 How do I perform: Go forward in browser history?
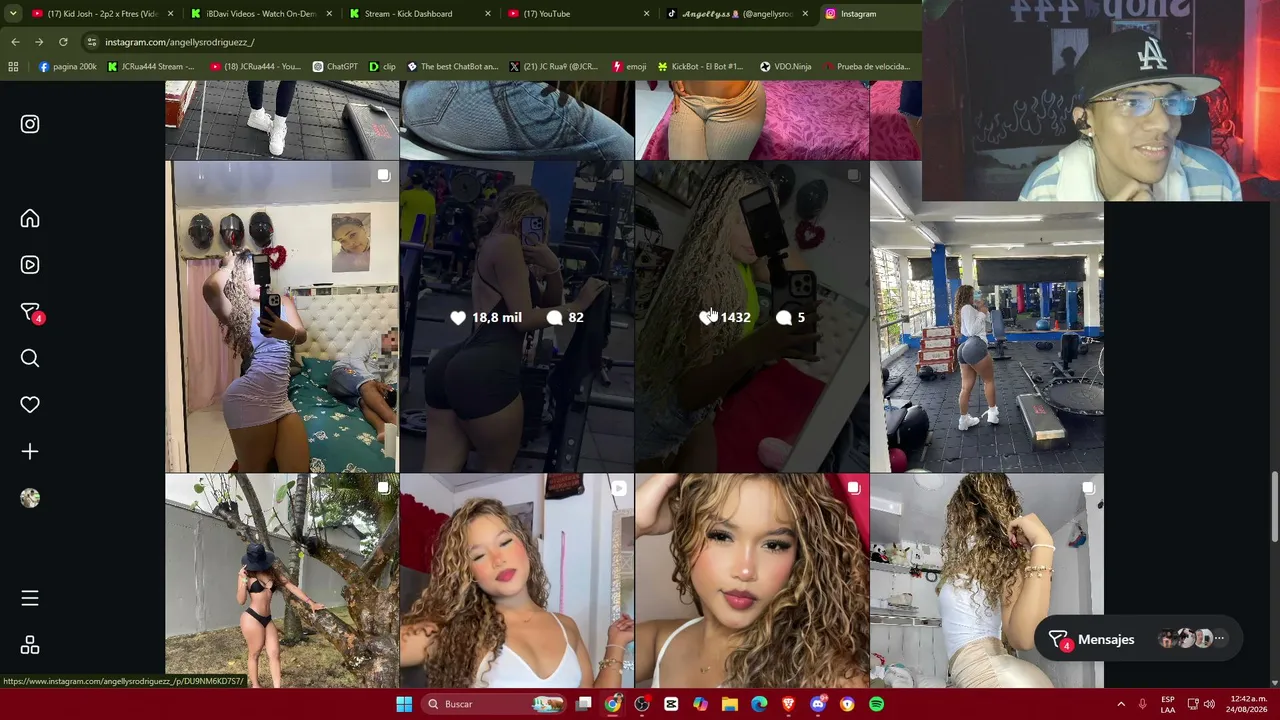tap(39, 42)
